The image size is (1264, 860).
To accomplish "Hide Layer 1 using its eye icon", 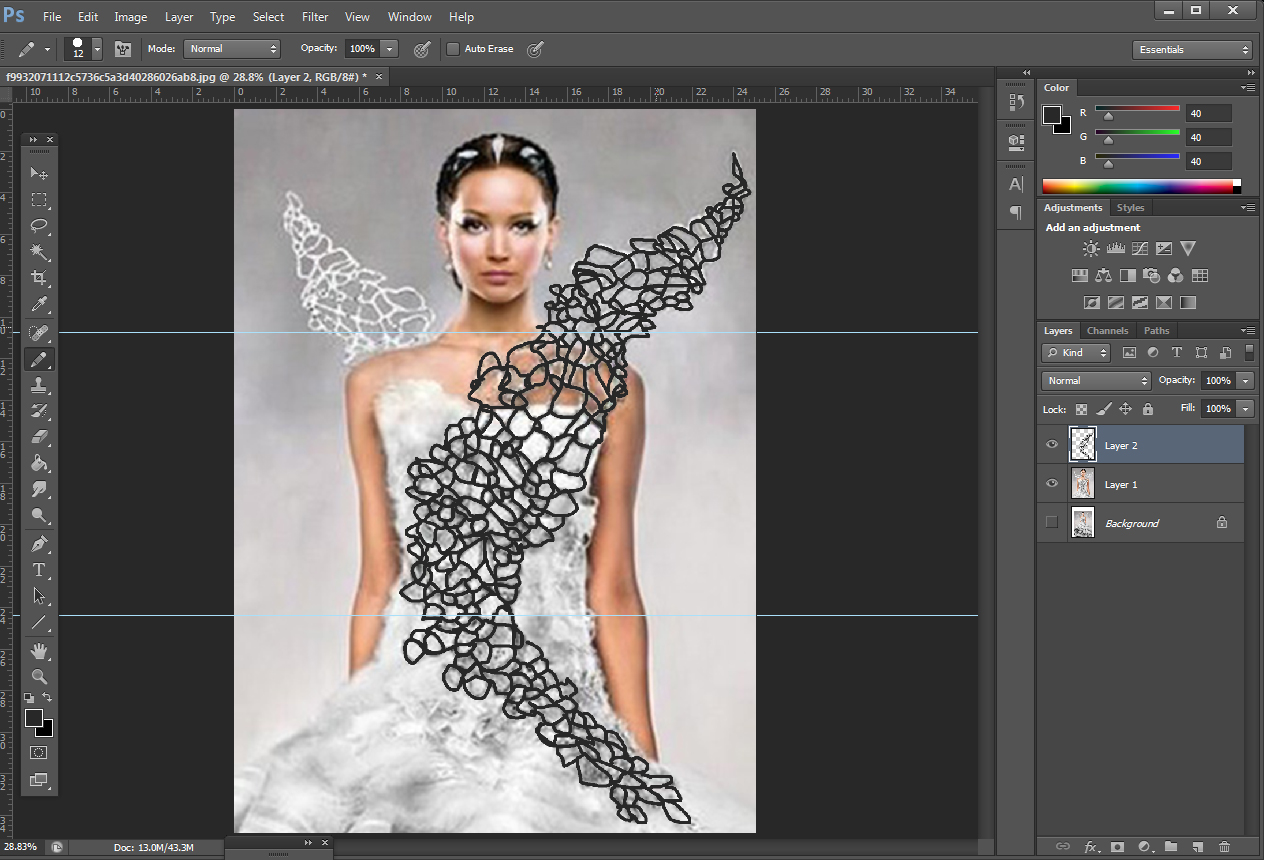I will tap(1051, 484).
